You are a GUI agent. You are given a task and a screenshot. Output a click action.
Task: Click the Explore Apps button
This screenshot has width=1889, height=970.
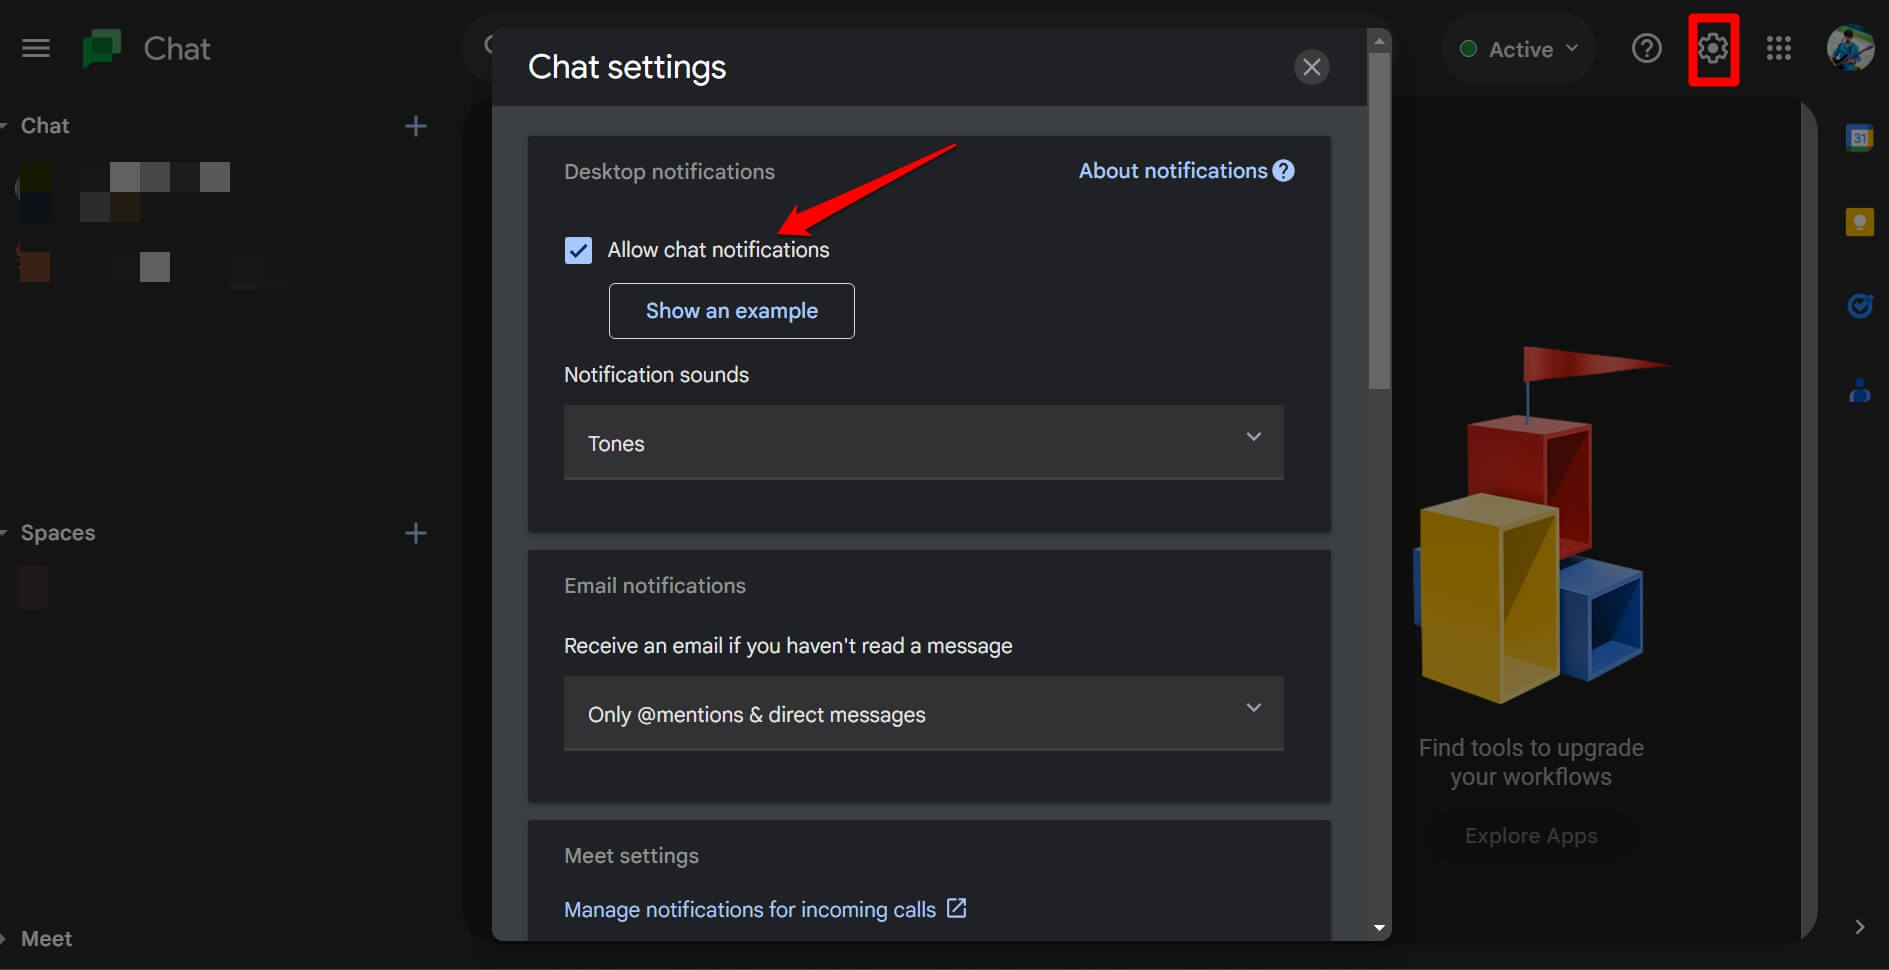coord(1531,836)
